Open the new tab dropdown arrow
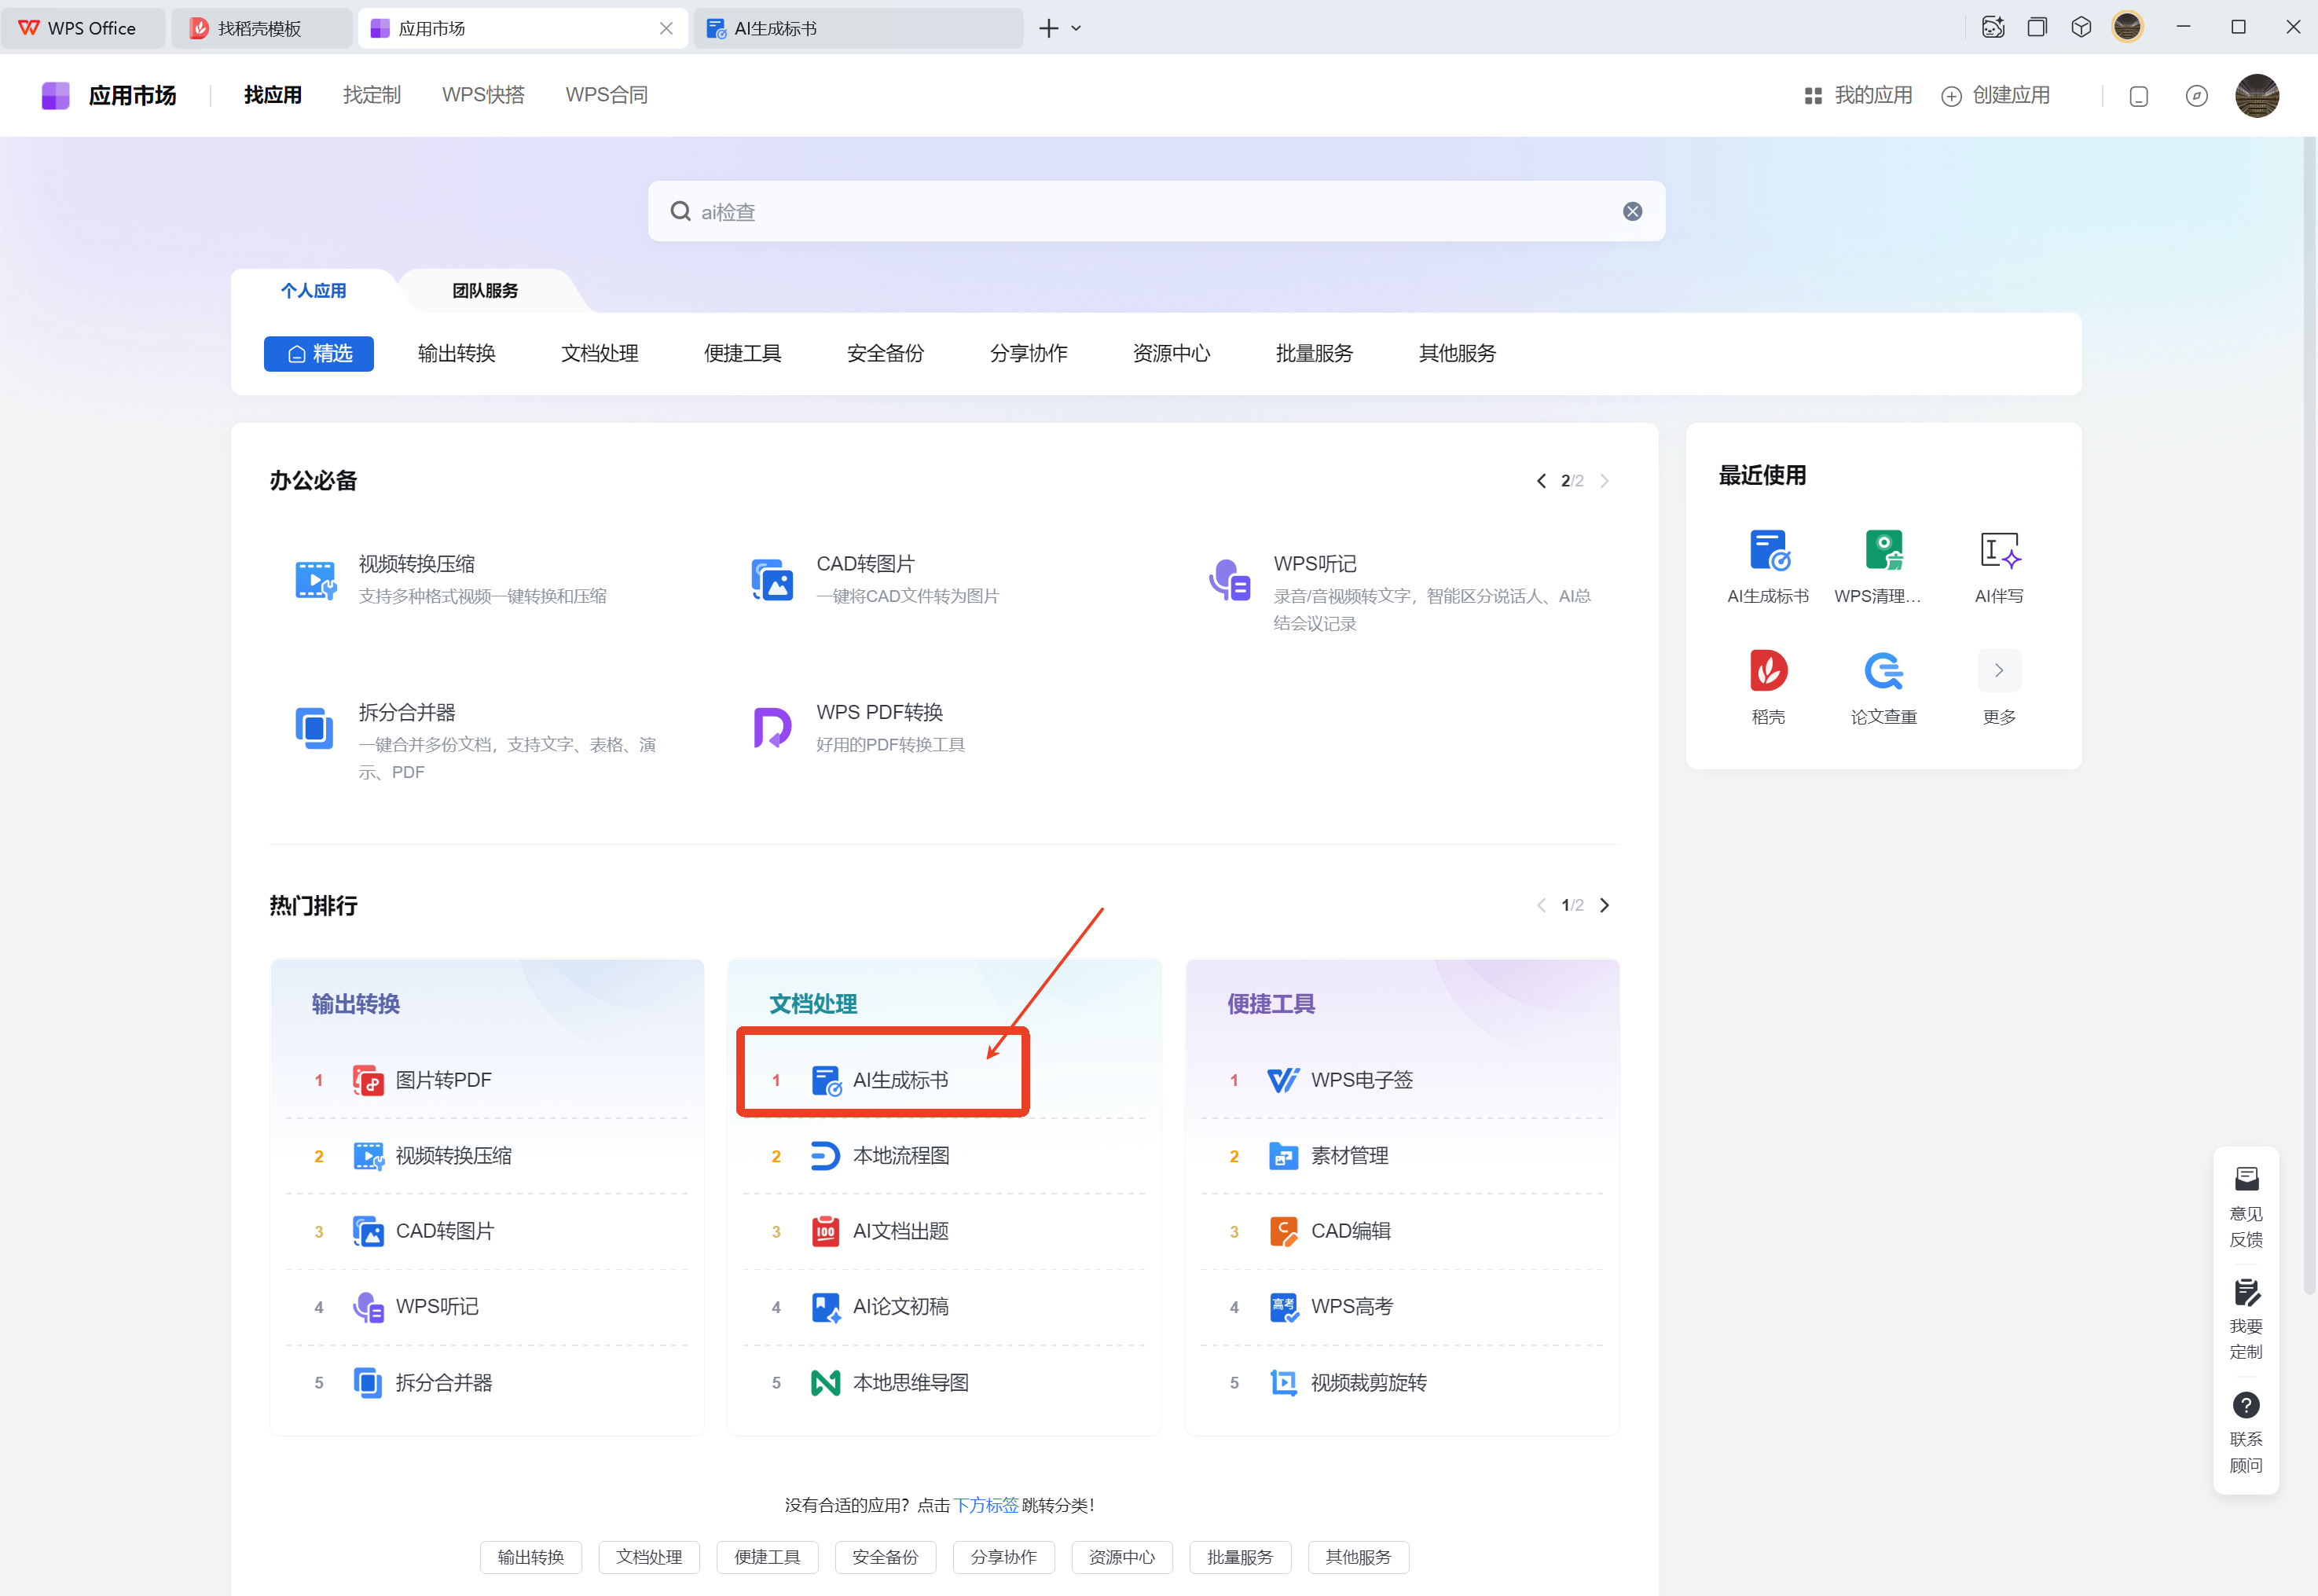The image size is (2318, 1596). click(x=1076, y=29)
